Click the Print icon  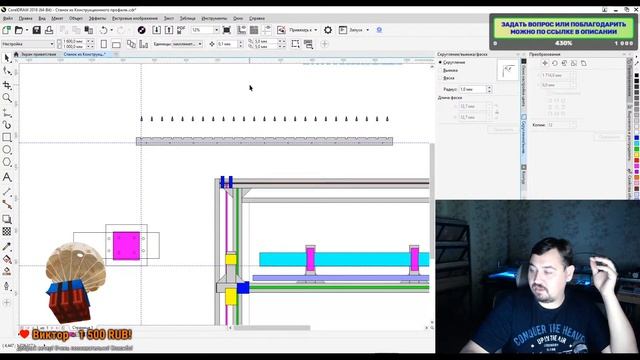(x=49, y=30)
